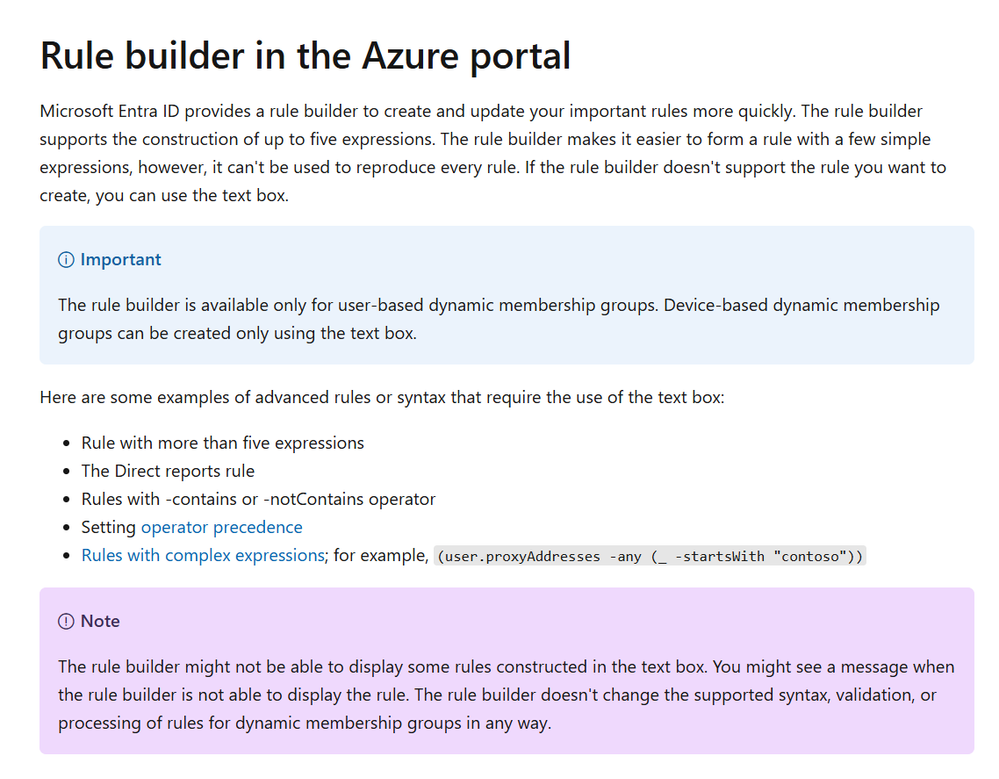Click the intro paragraph starting Microsoft Entra ID

493,154
